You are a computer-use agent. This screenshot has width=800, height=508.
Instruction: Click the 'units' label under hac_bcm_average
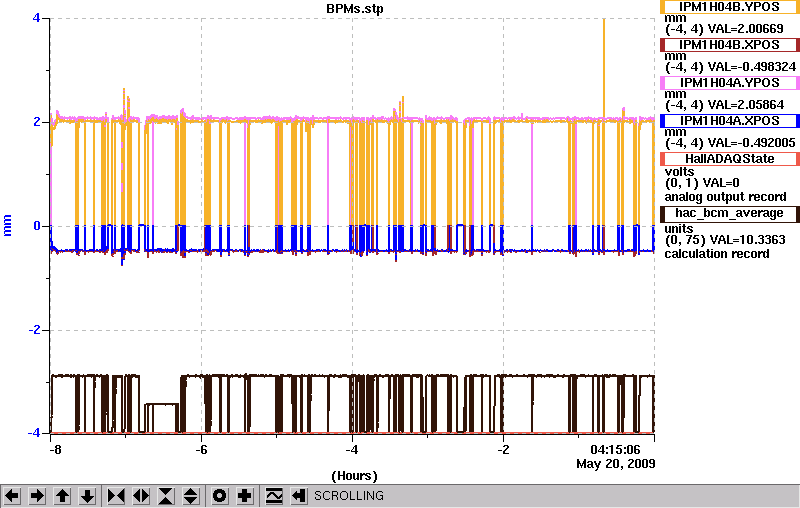pos(679,228)
